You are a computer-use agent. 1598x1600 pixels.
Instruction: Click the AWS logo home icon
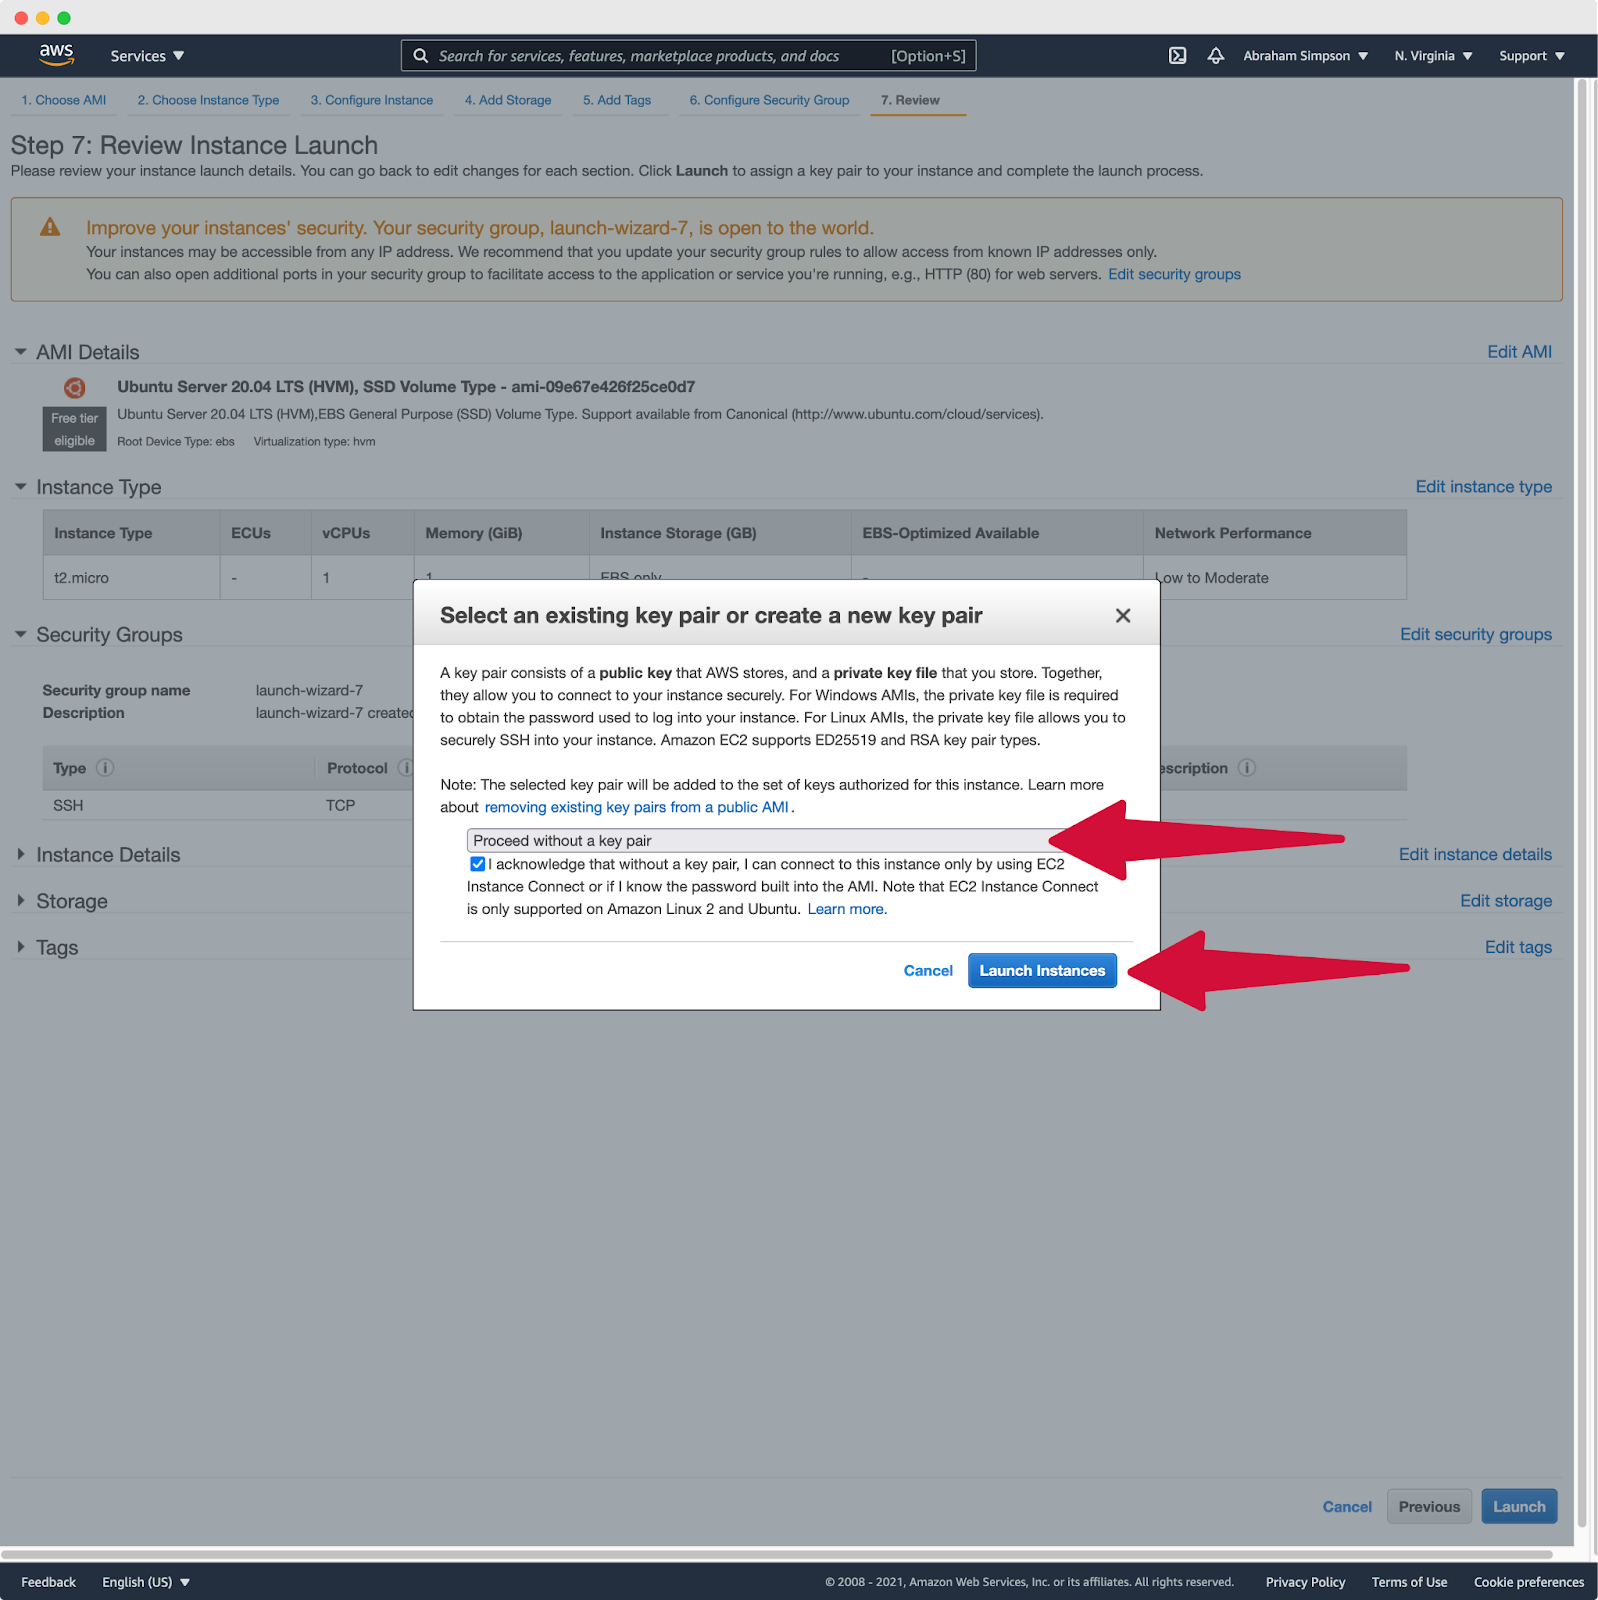pyautogui.click(x=57, y=55)
